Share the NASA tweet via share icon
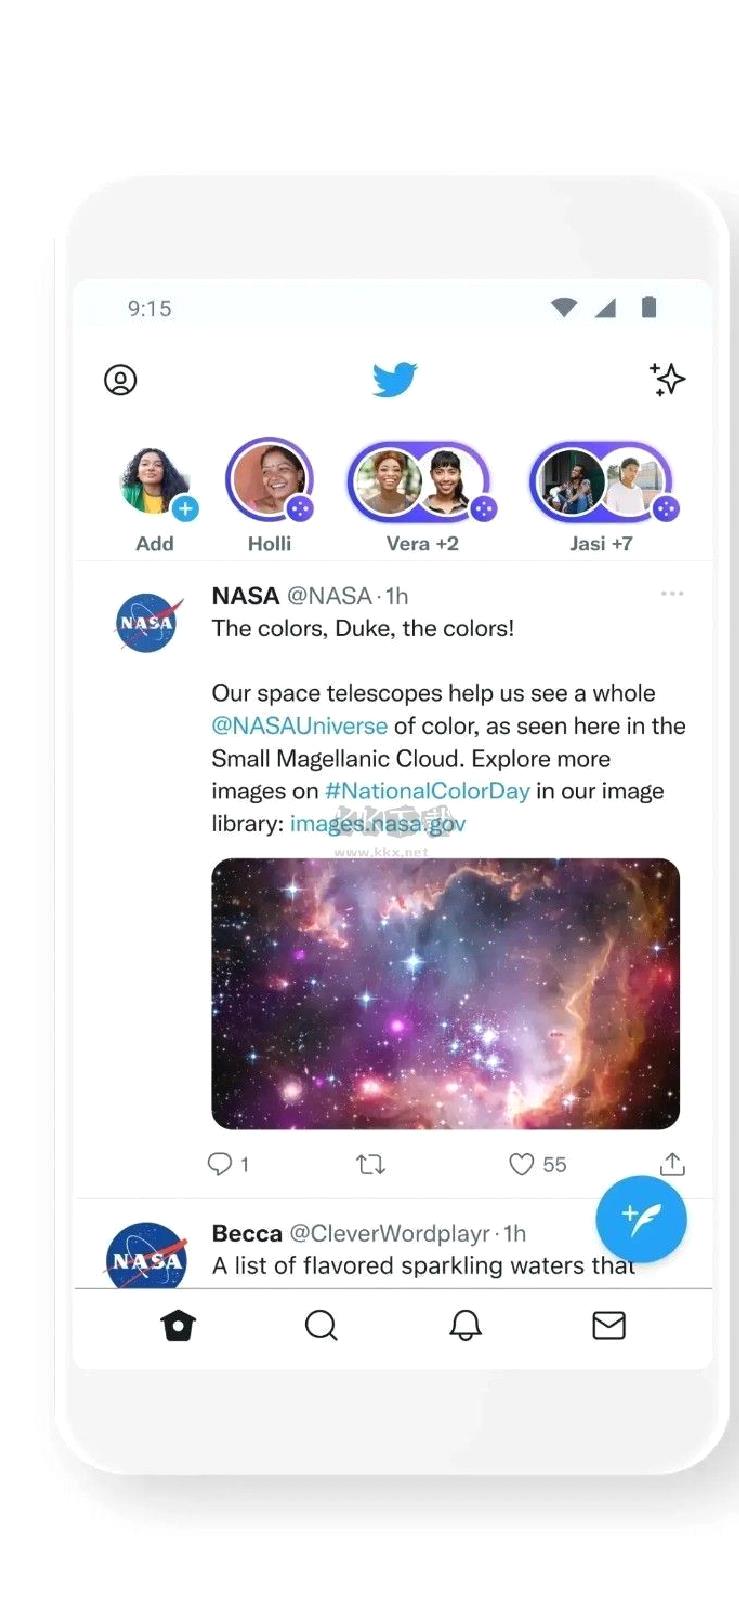 [x=672, y=1164]
